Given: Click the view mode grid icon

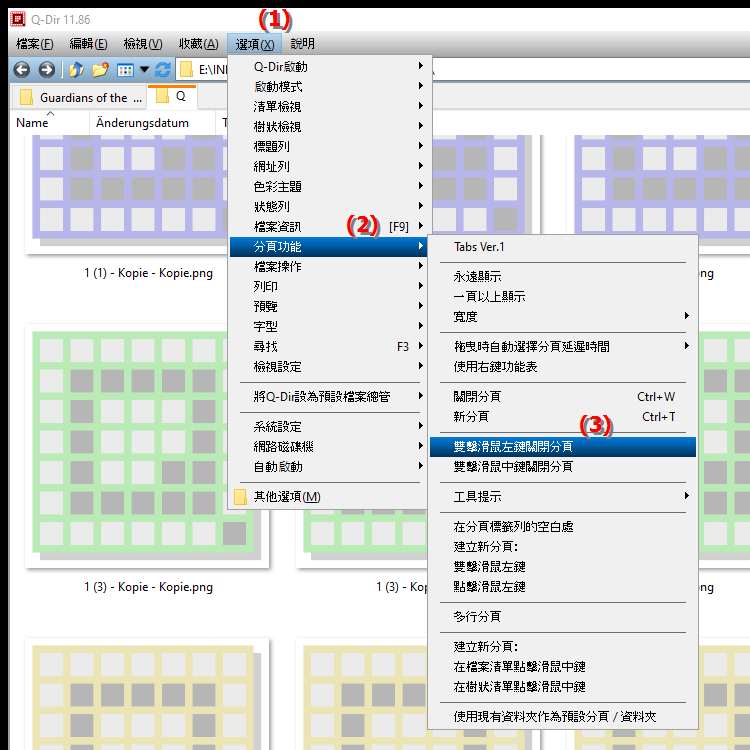Looking at the screenshot, I should click(125, 70).
